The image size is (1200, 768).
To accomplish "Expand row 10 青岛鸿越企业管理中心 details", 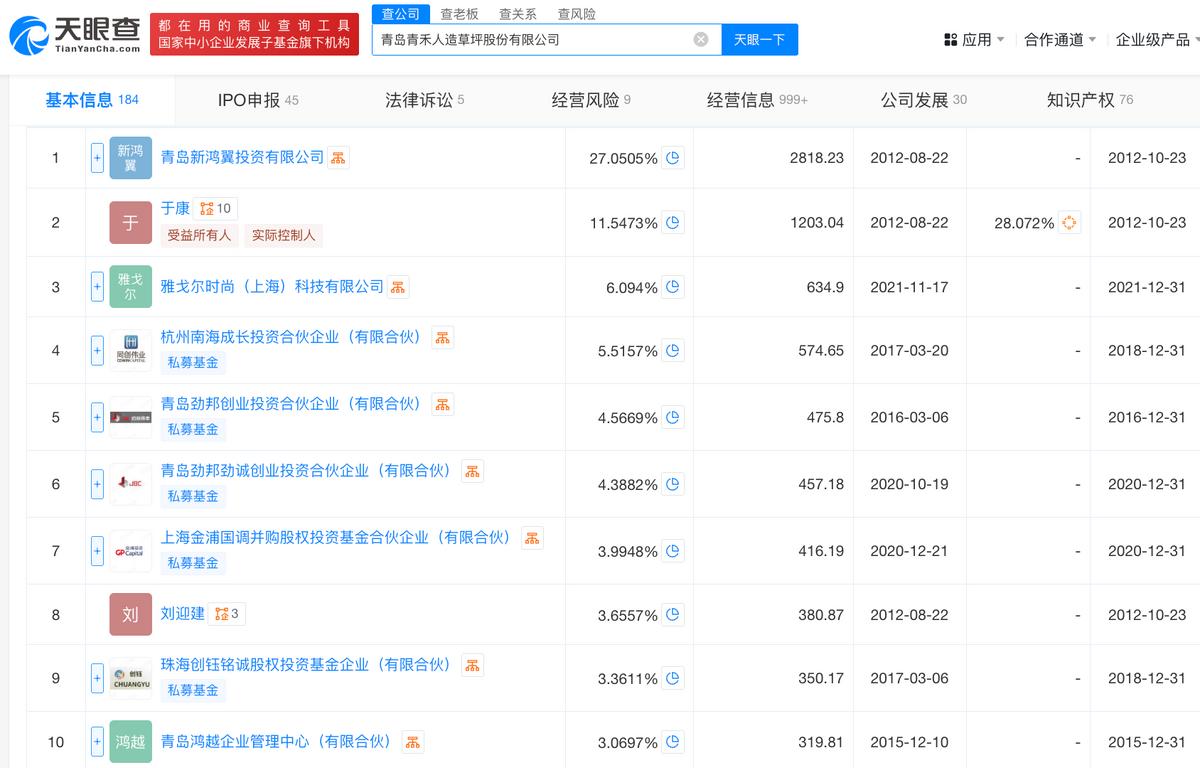I will (97, 742).
